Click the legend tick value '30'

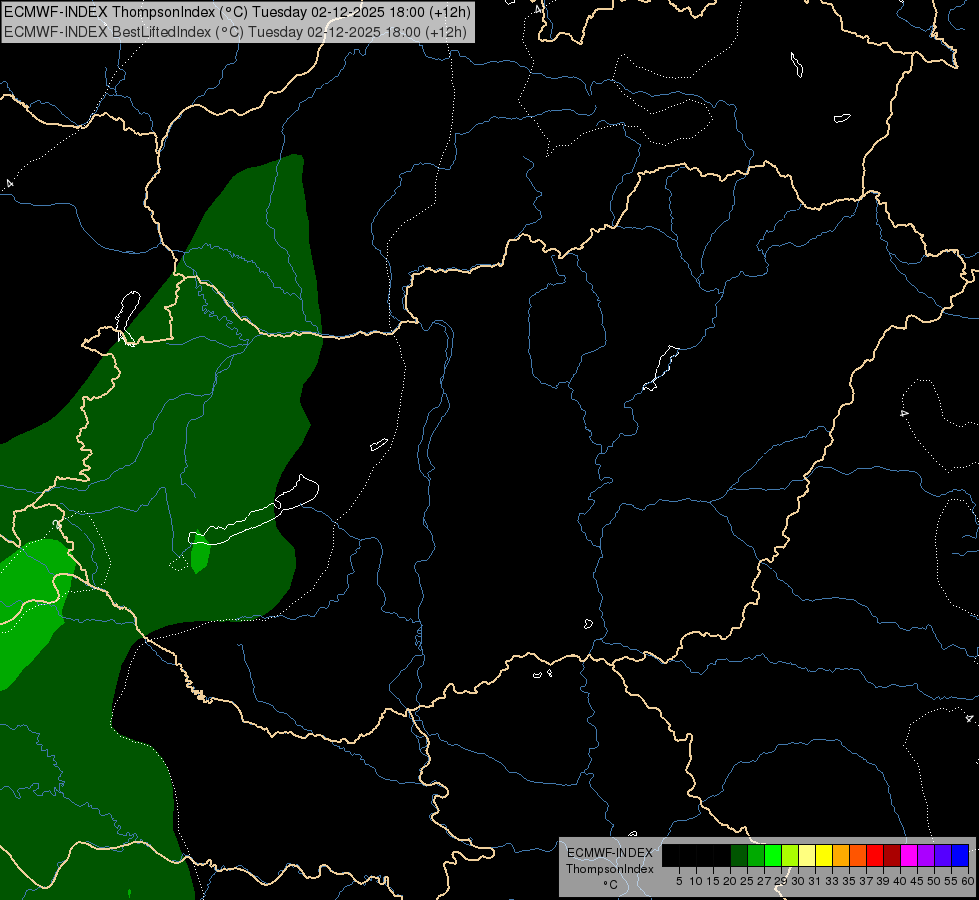click(799, 881)
